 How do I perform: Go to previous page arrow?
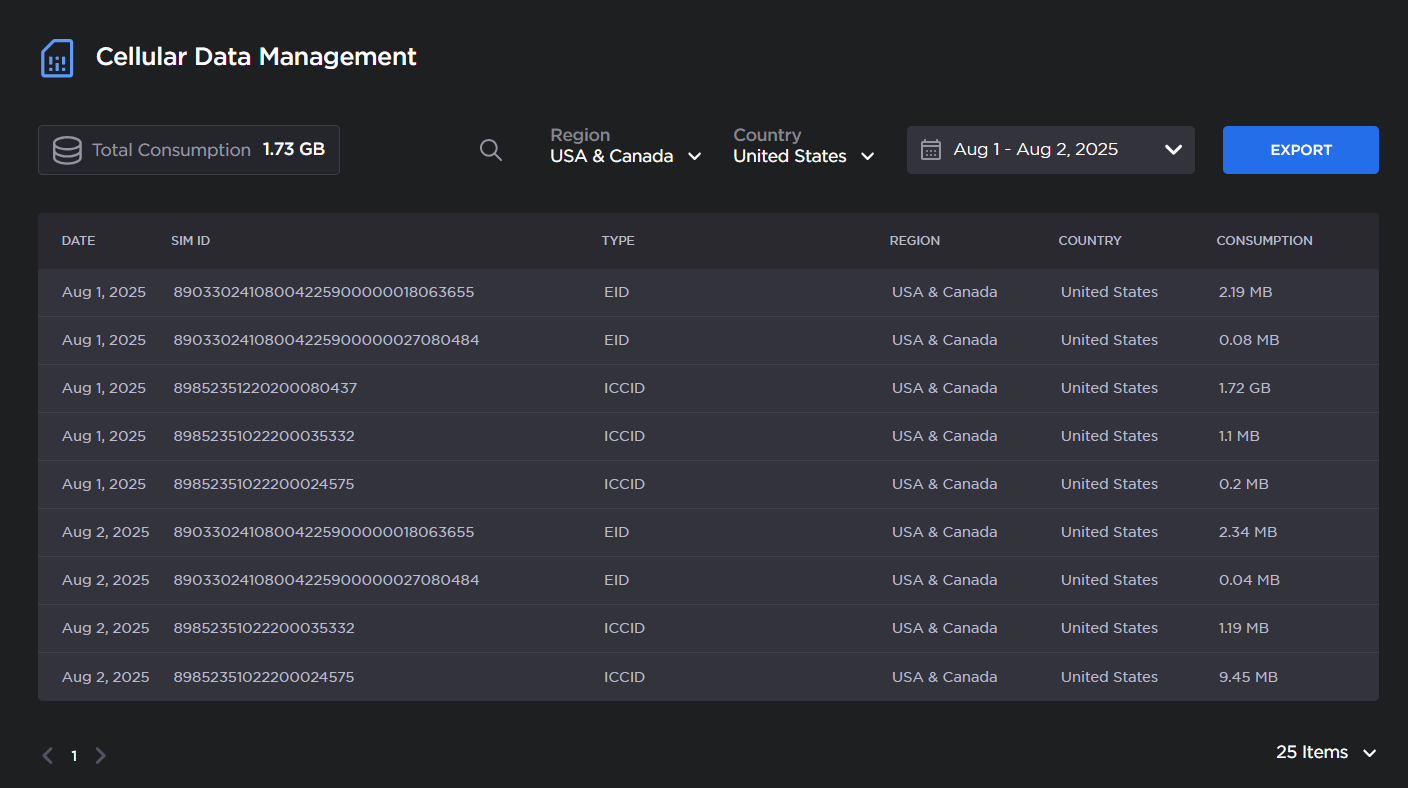click(47, 756)
